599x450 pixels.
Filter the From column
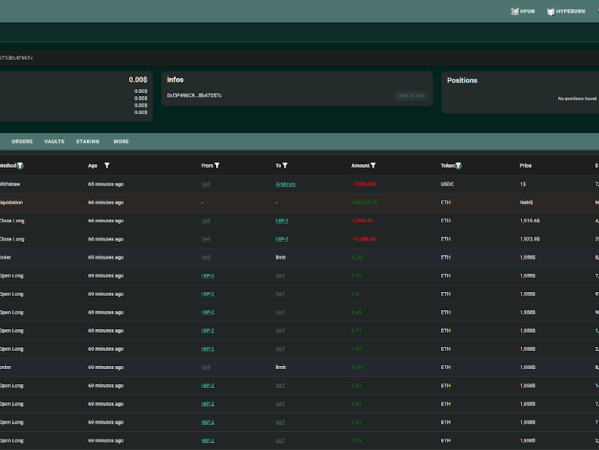pyautogui.click(x=217, y=165)
